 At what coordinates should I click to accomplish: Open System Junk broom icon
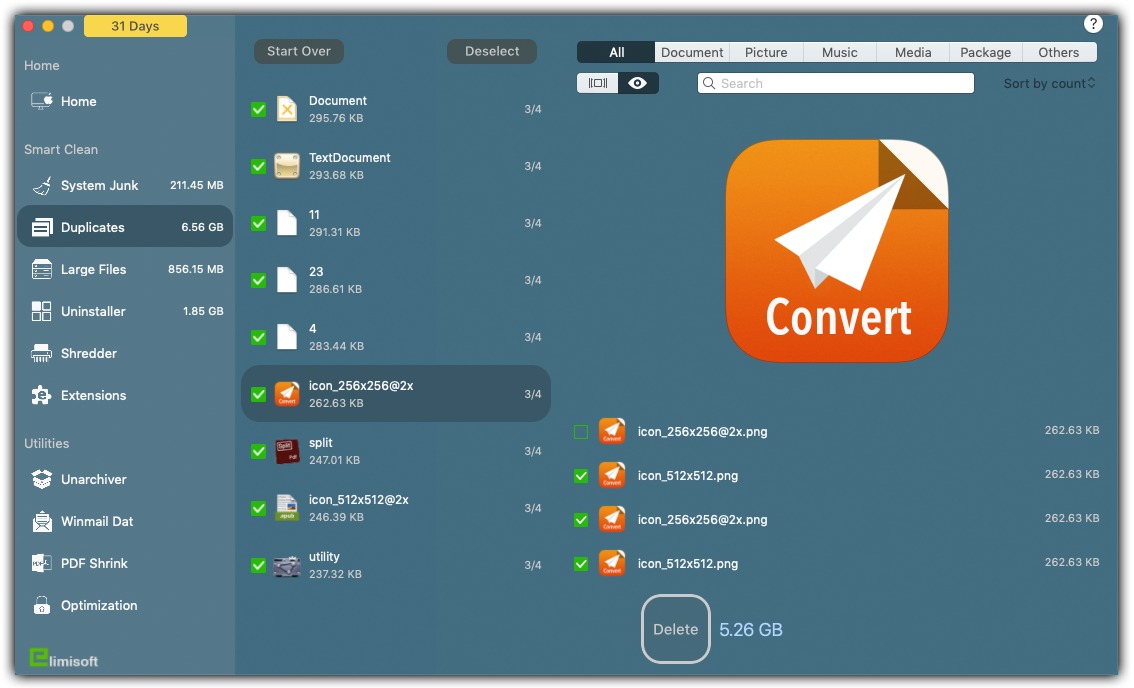click(42, 186)
